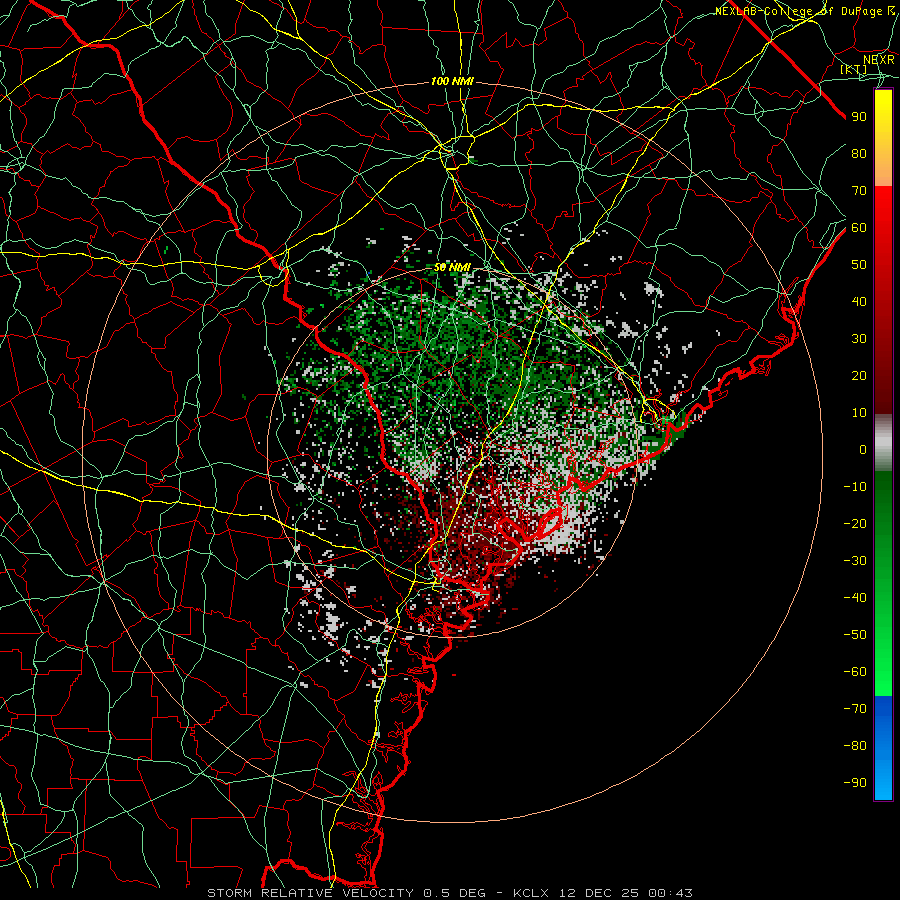Image resolution: width=900 pixels, height=900 pixels.
Task: Click the 10 value on the velocity scale
Action: coord(859,413)
